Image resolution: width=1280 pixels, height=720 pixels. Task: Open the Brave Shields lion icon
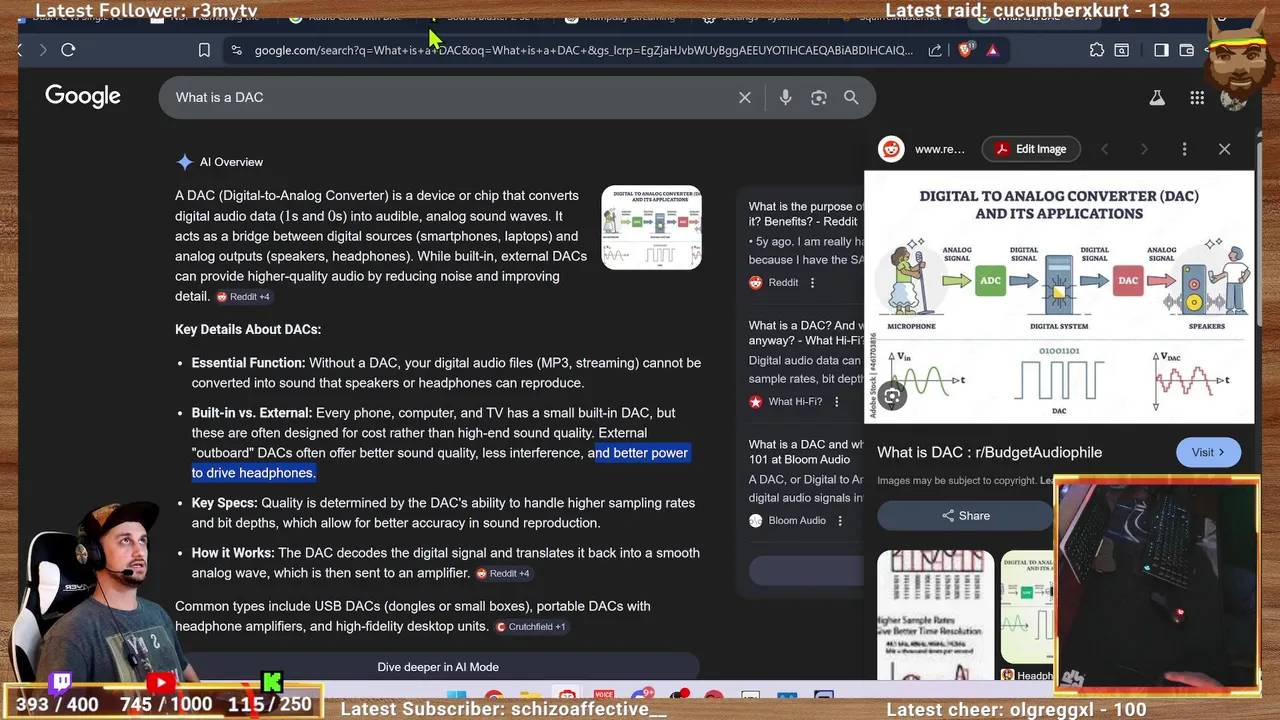click(966, 50)
